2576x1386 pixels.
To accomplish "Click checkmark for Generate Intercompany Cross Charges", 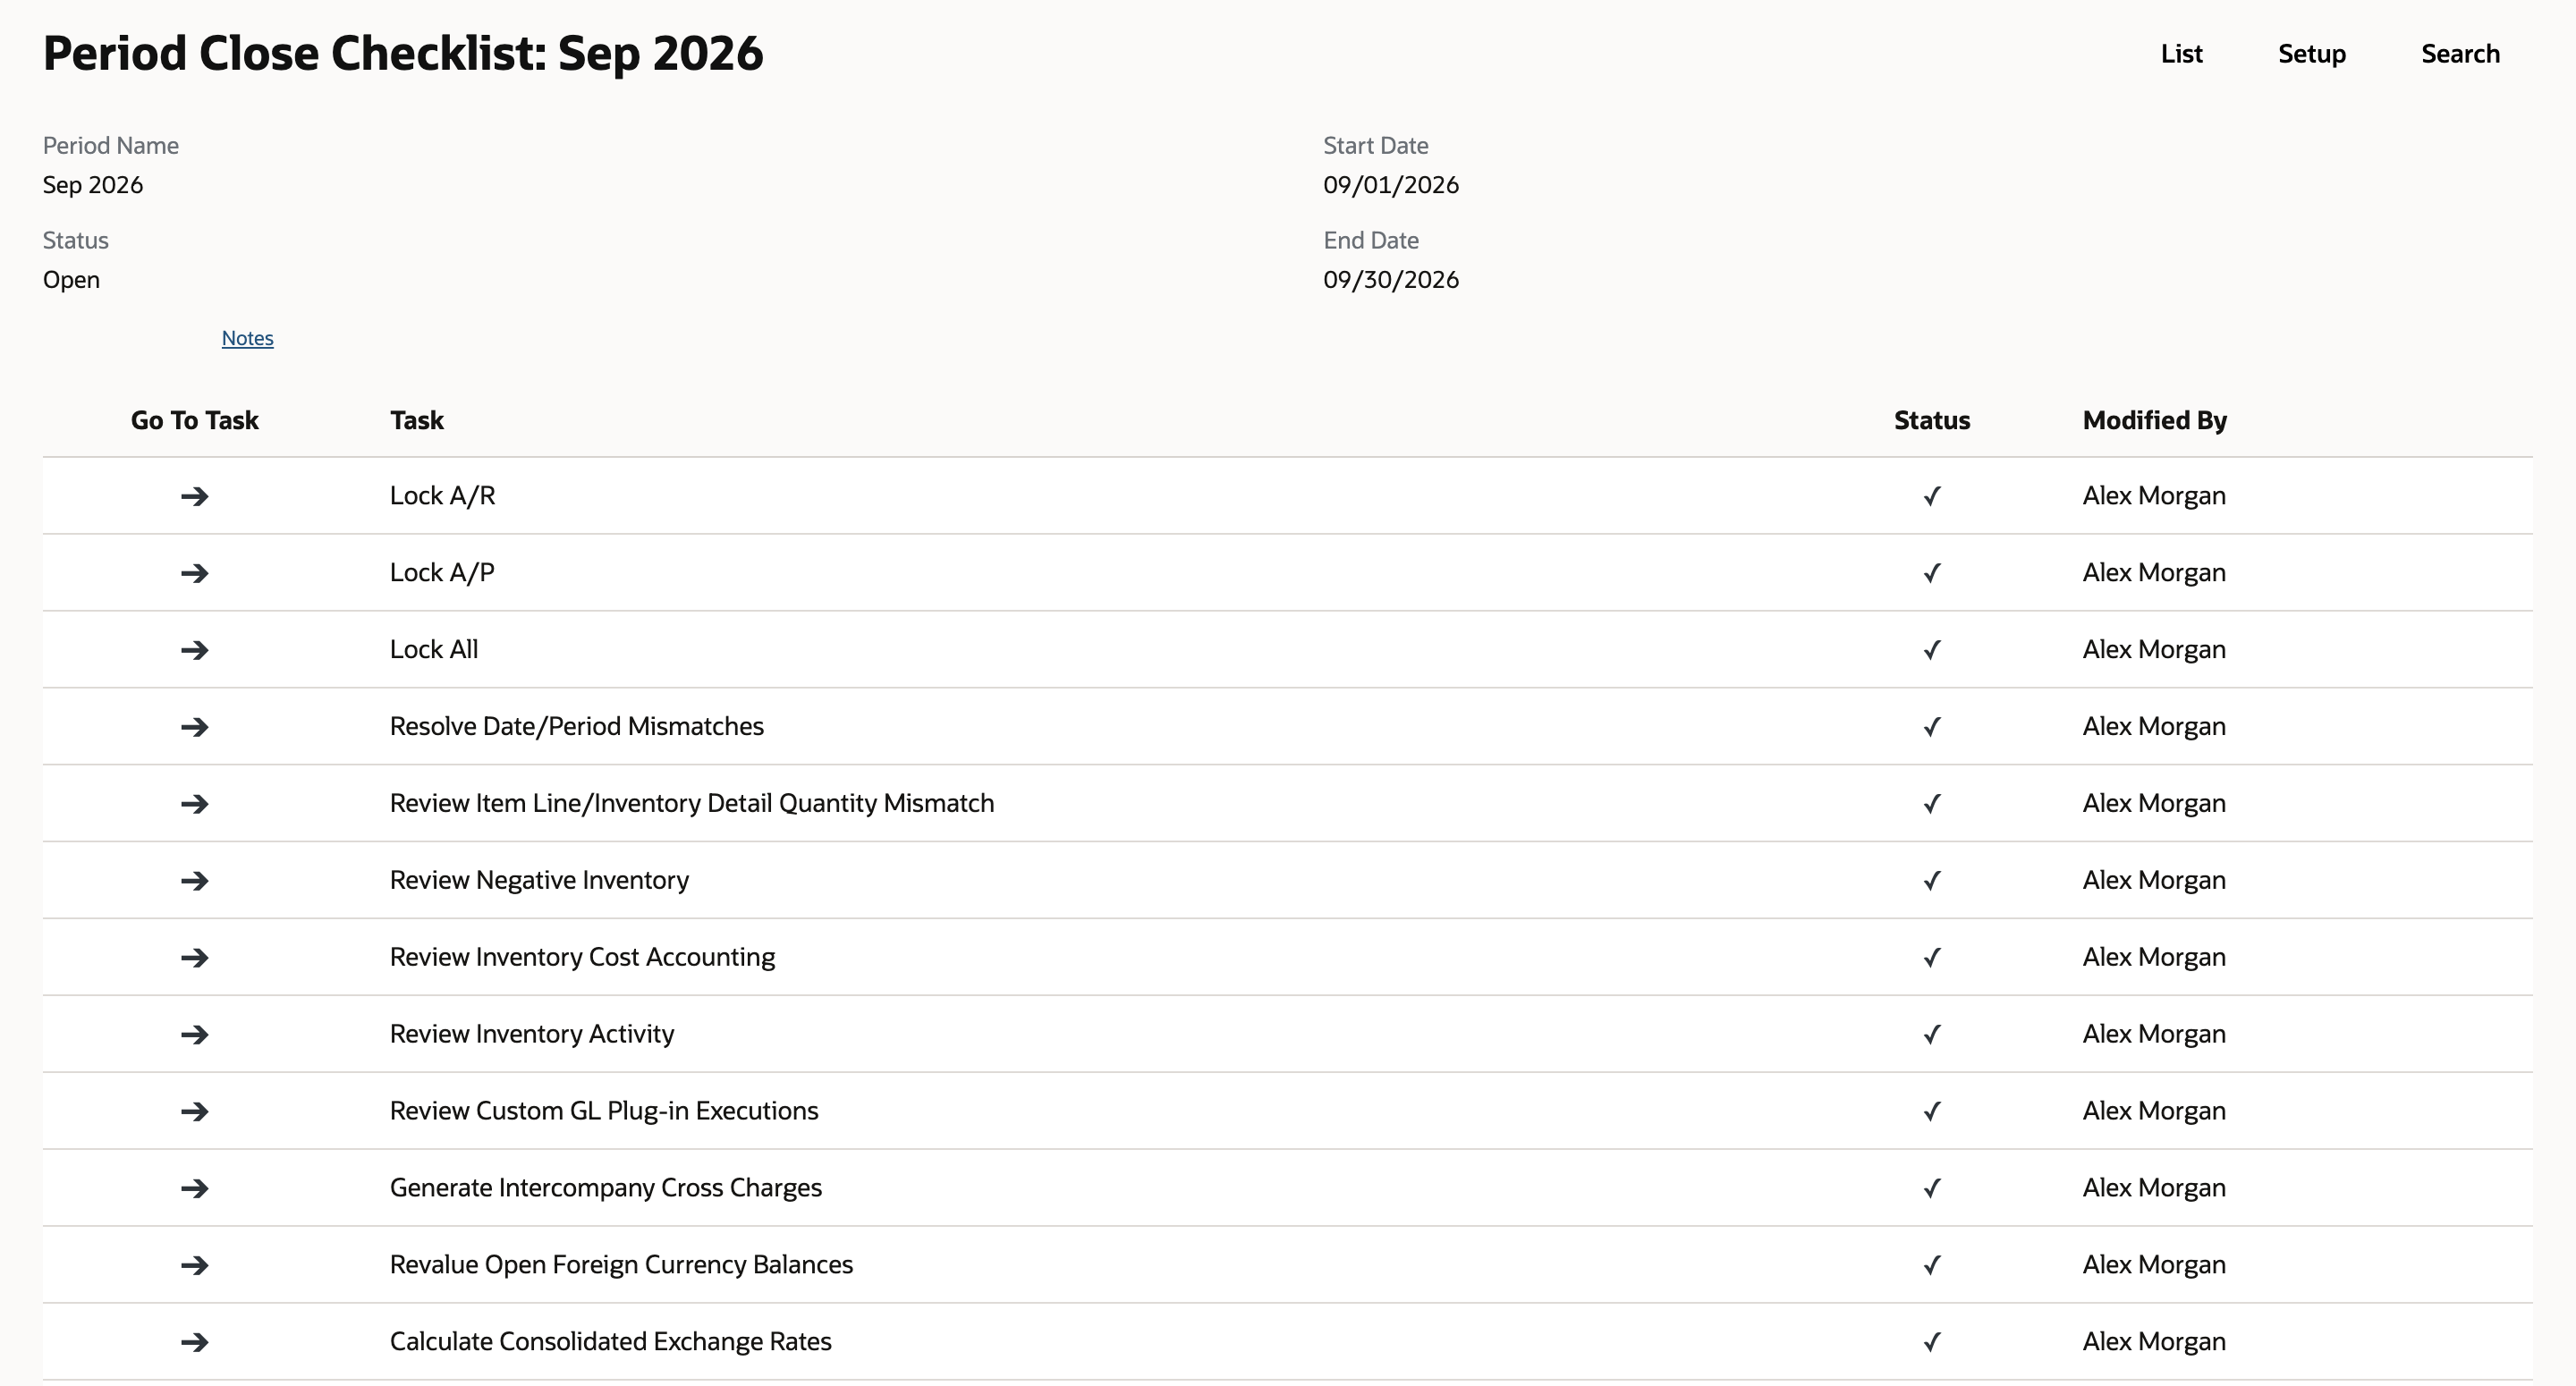I will (x=1932, y=1188).
